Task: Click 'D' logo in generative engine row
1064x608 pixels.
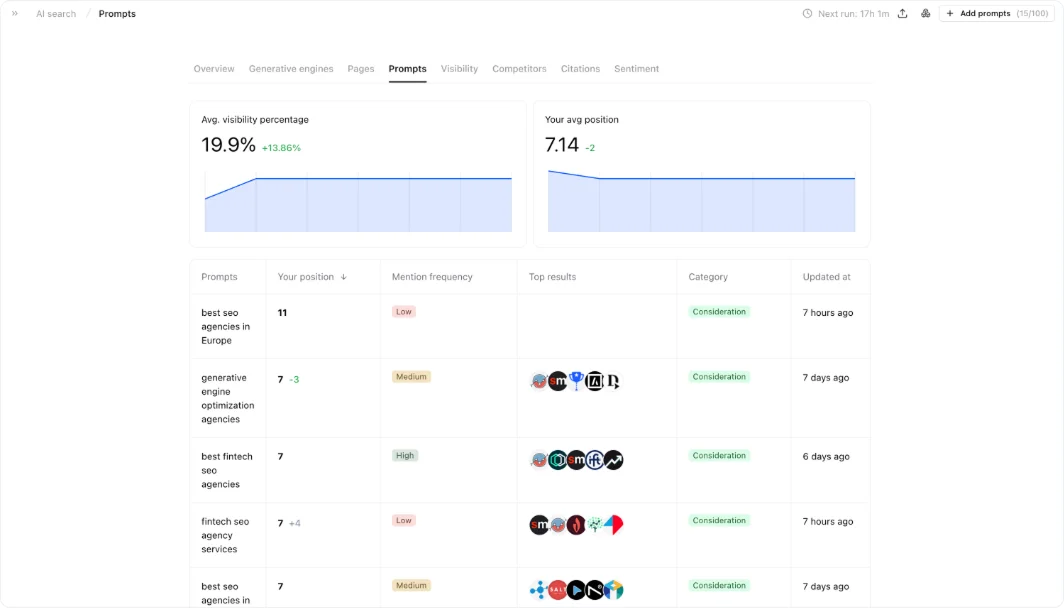Action: 613,381
